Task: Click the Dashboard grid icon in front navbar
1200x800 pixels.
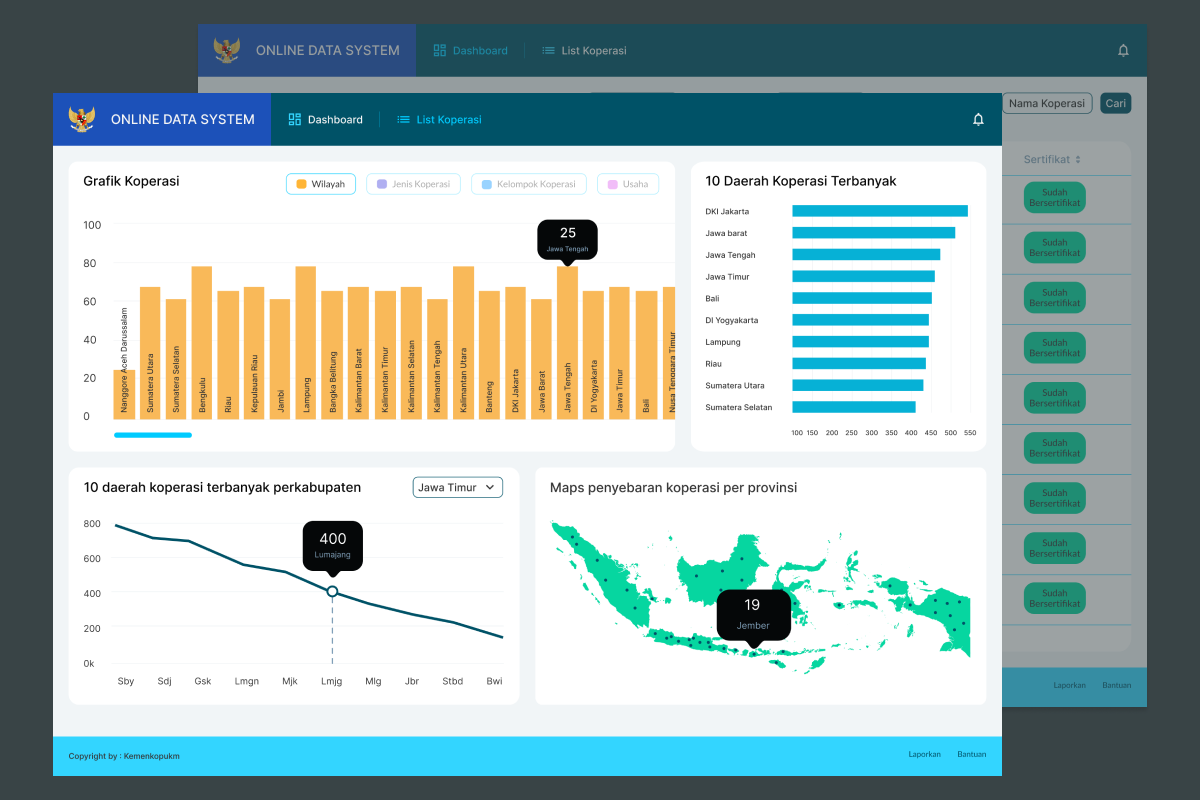Action: (295, 120)
